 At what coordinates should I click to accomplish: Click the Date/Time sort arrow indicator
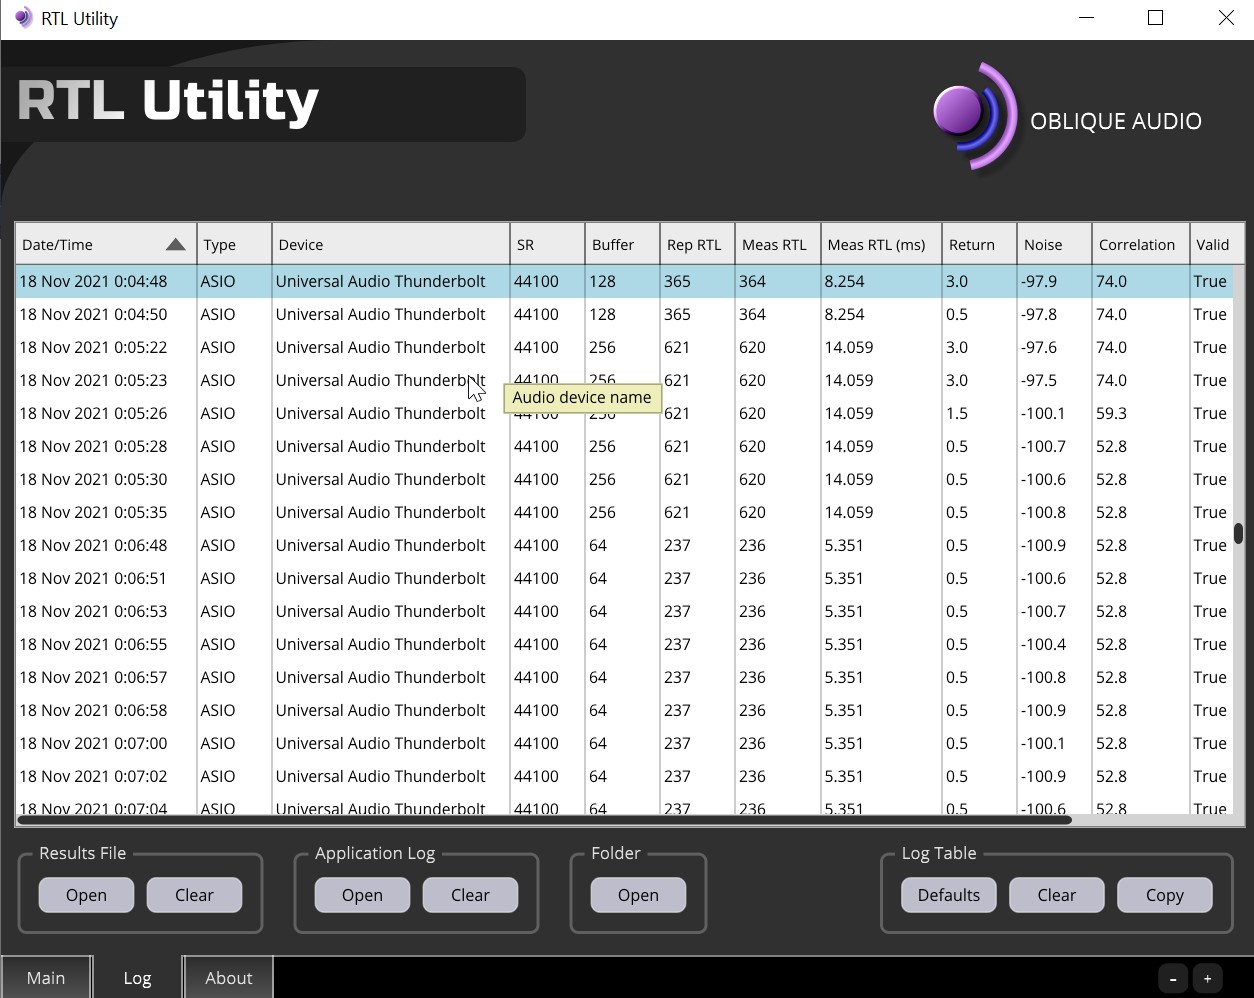point(176,244)
